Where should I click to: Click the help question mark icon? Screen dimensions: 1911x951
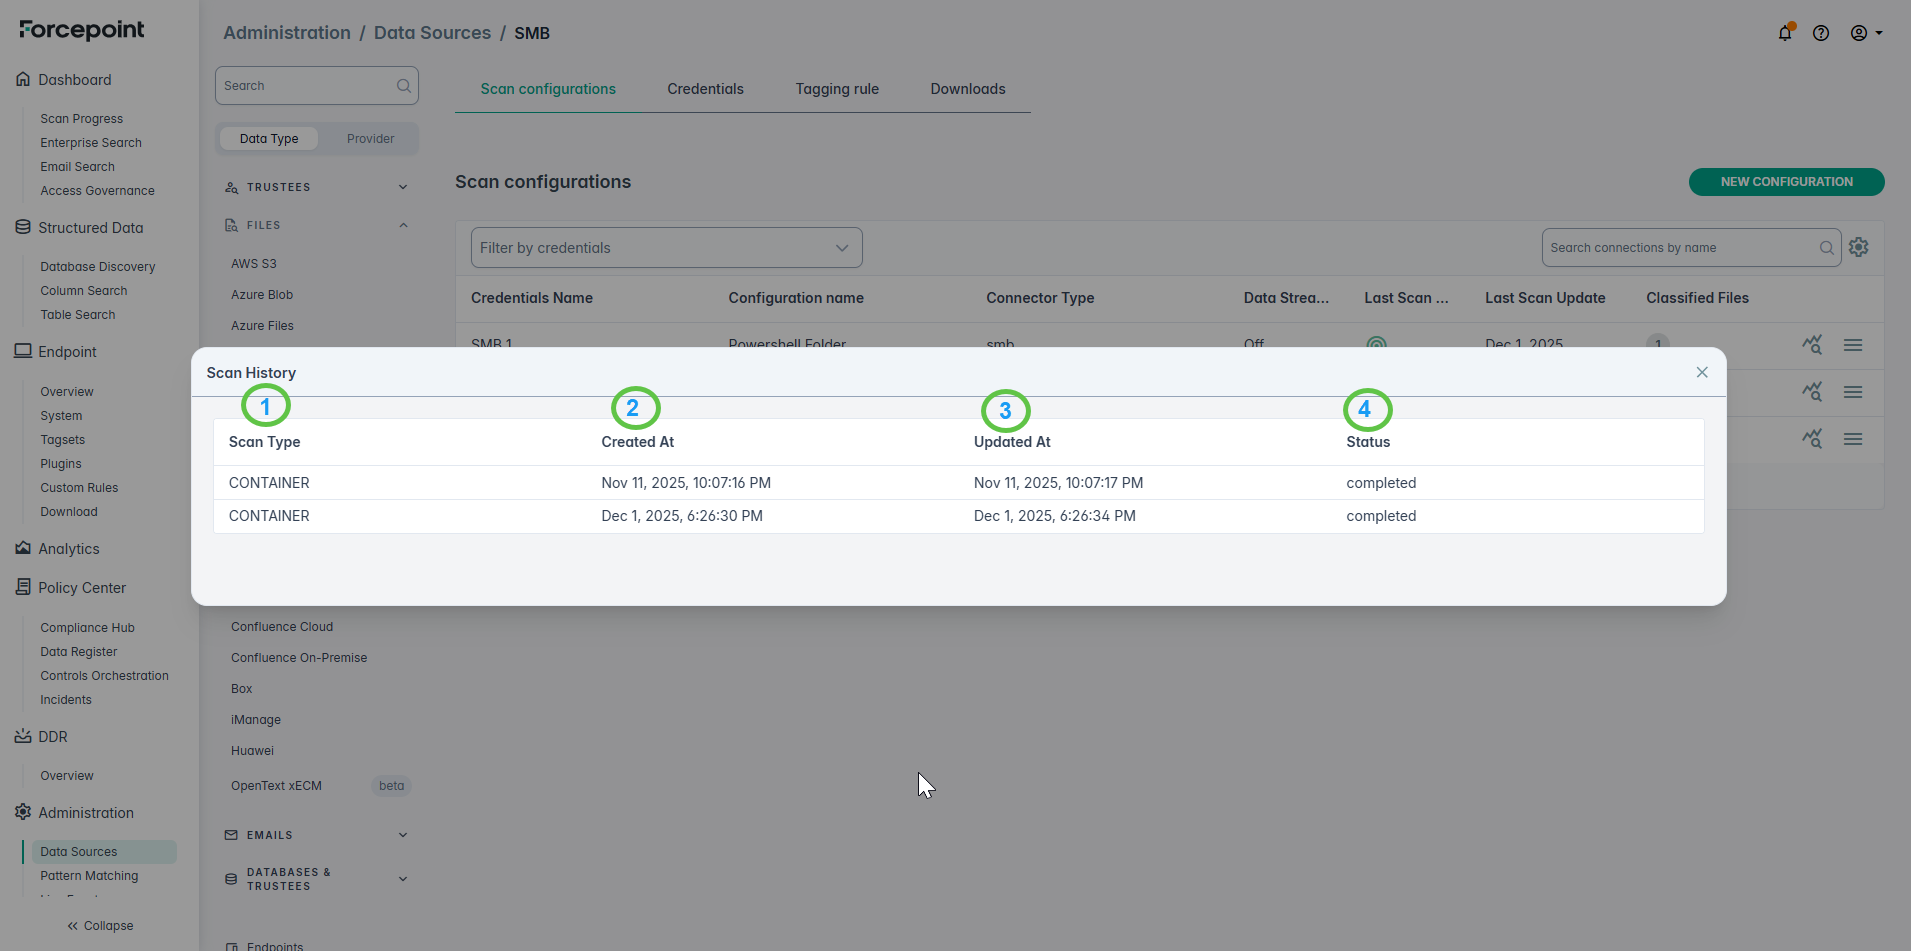(x=1821, y=33)
